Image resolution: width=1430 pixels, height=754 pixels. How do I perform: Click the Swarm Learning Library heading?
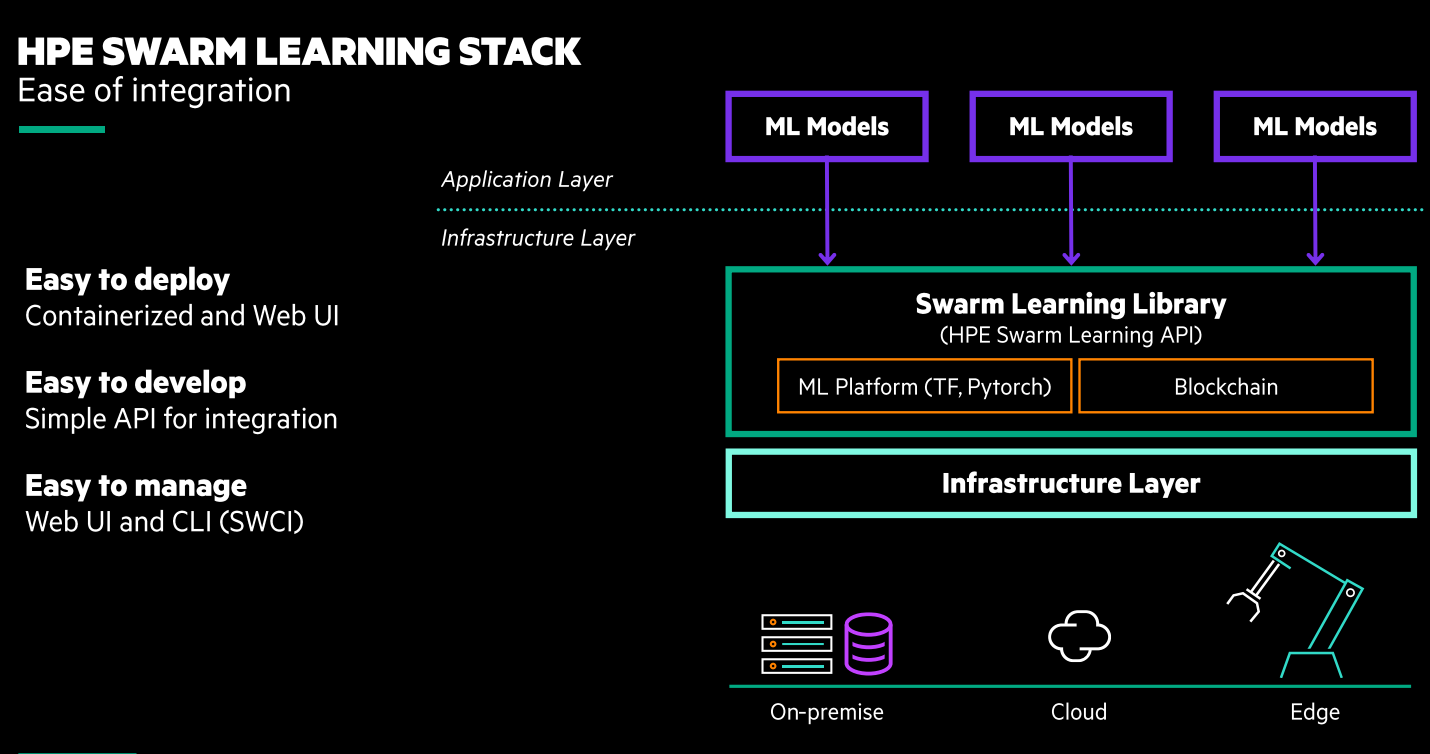1071,304
